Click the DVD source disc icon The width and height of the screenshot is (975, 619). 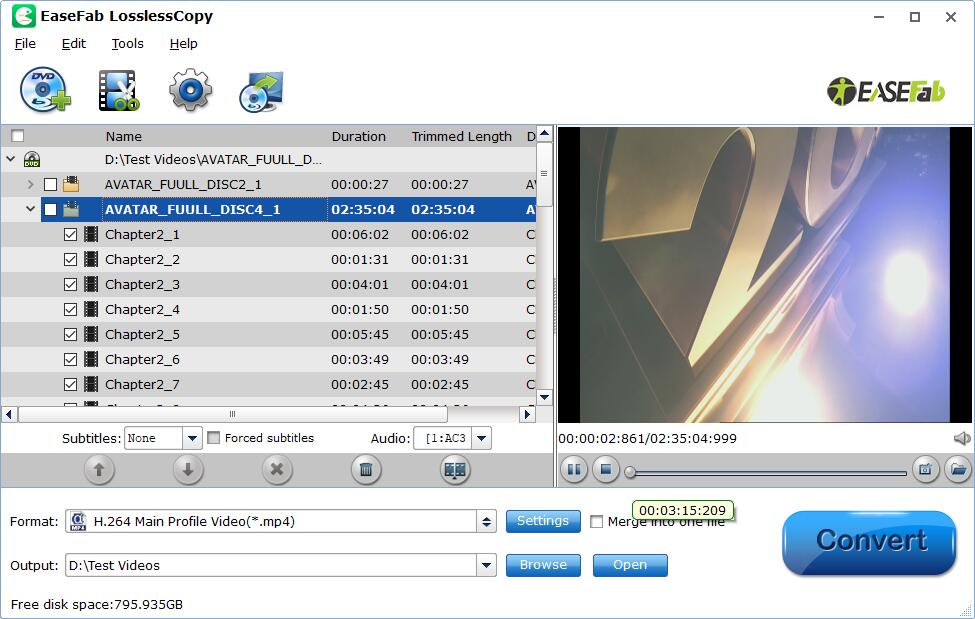click(32, 160)
